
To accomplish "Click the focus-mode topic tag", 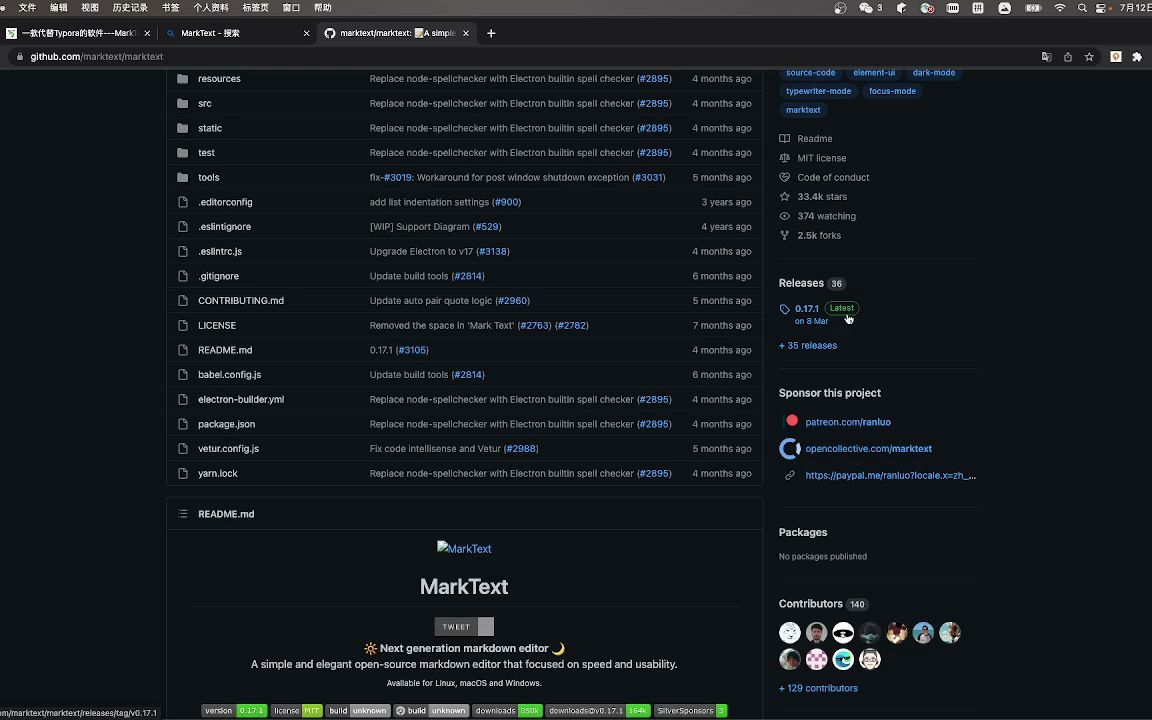I will tap(892, 91).
